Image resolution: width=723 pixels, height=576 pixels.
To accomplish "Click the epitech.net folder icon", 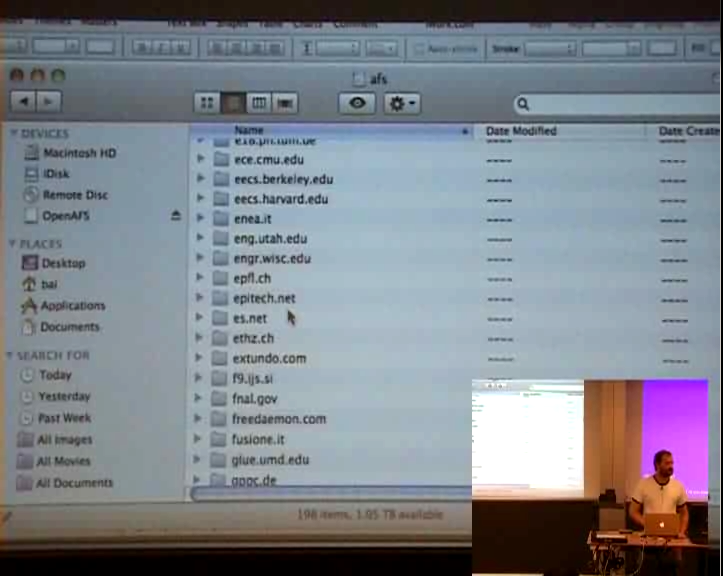I will pos(220,298).
